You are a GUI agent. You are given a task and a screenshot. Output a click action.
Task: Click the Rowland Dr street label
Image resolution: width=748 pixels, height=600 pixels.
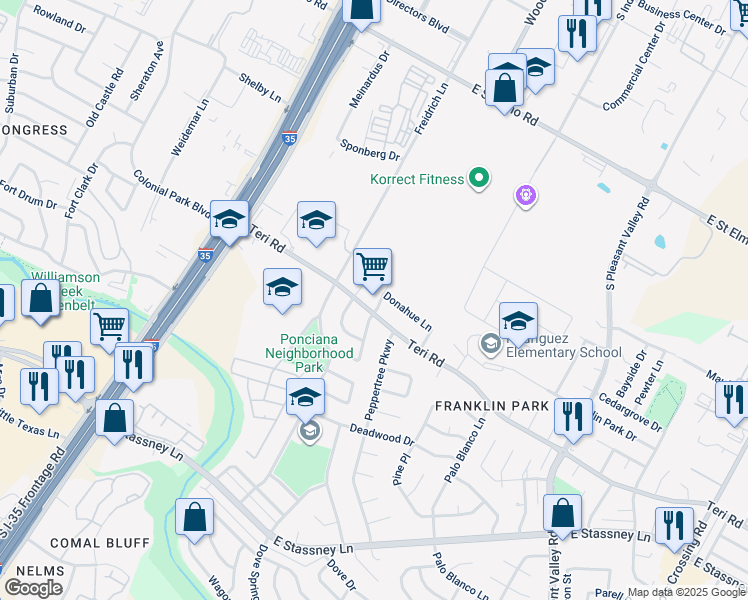[60, 20]
